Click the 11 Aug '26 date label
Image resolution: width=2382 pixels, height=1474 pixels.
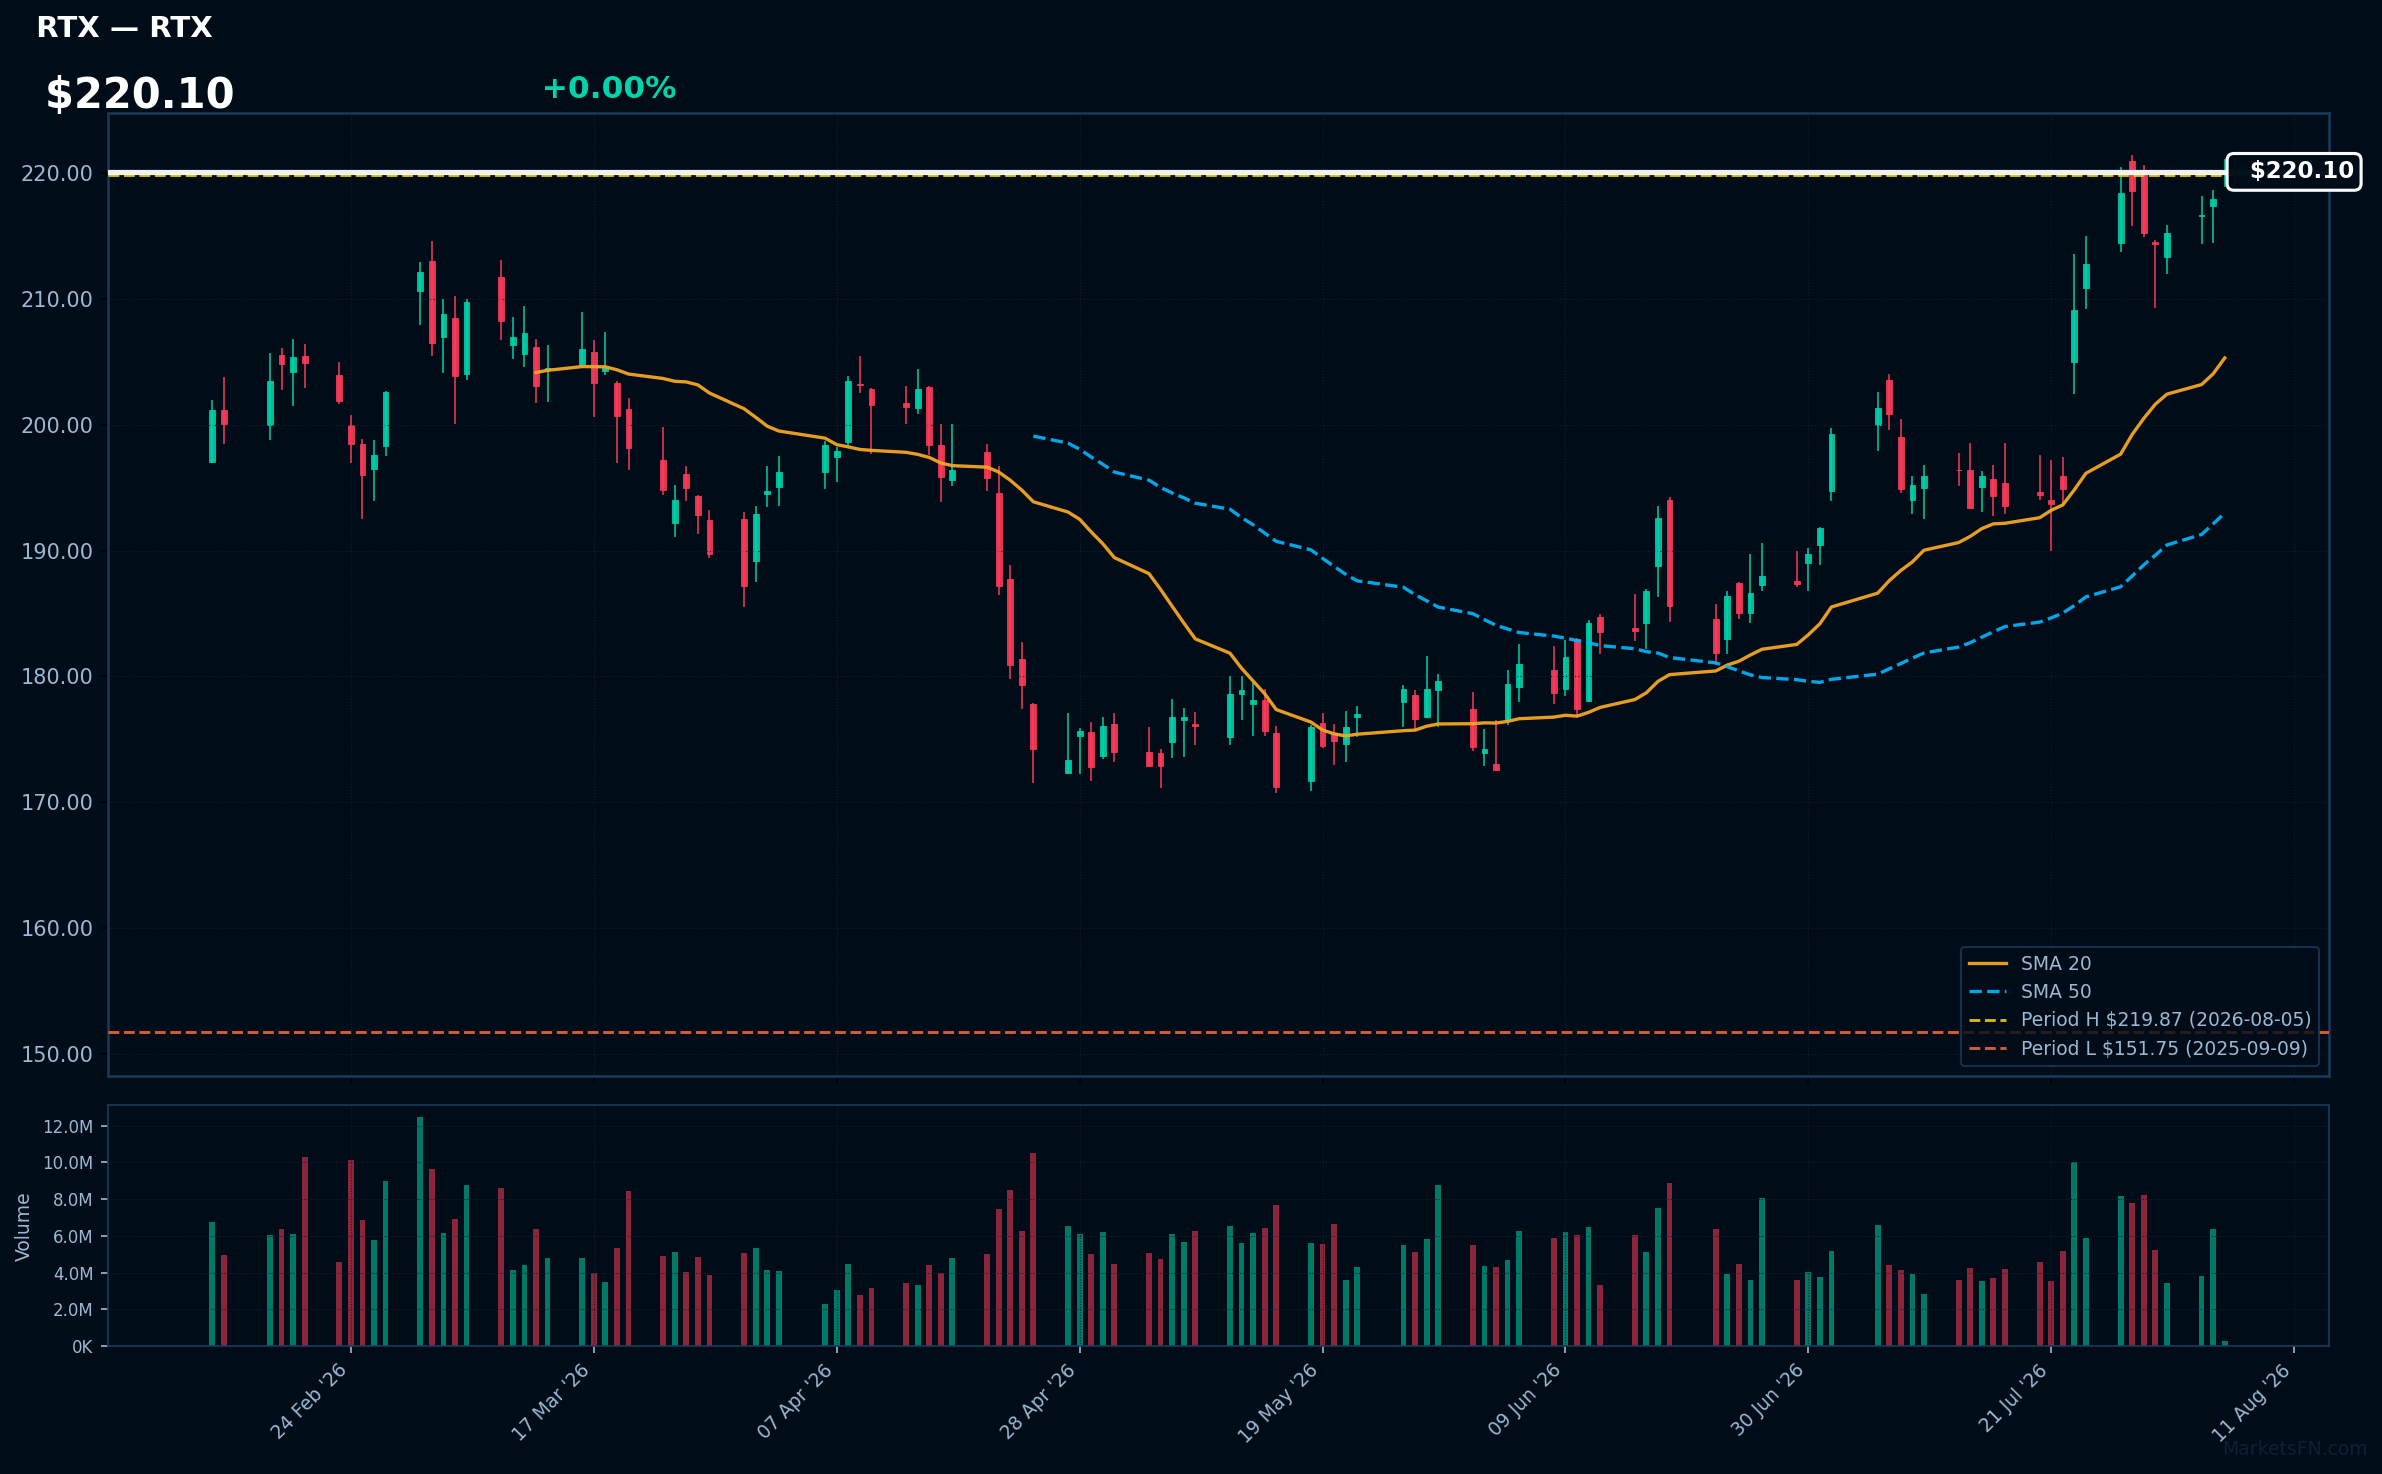click(x=2251, y=1402)
